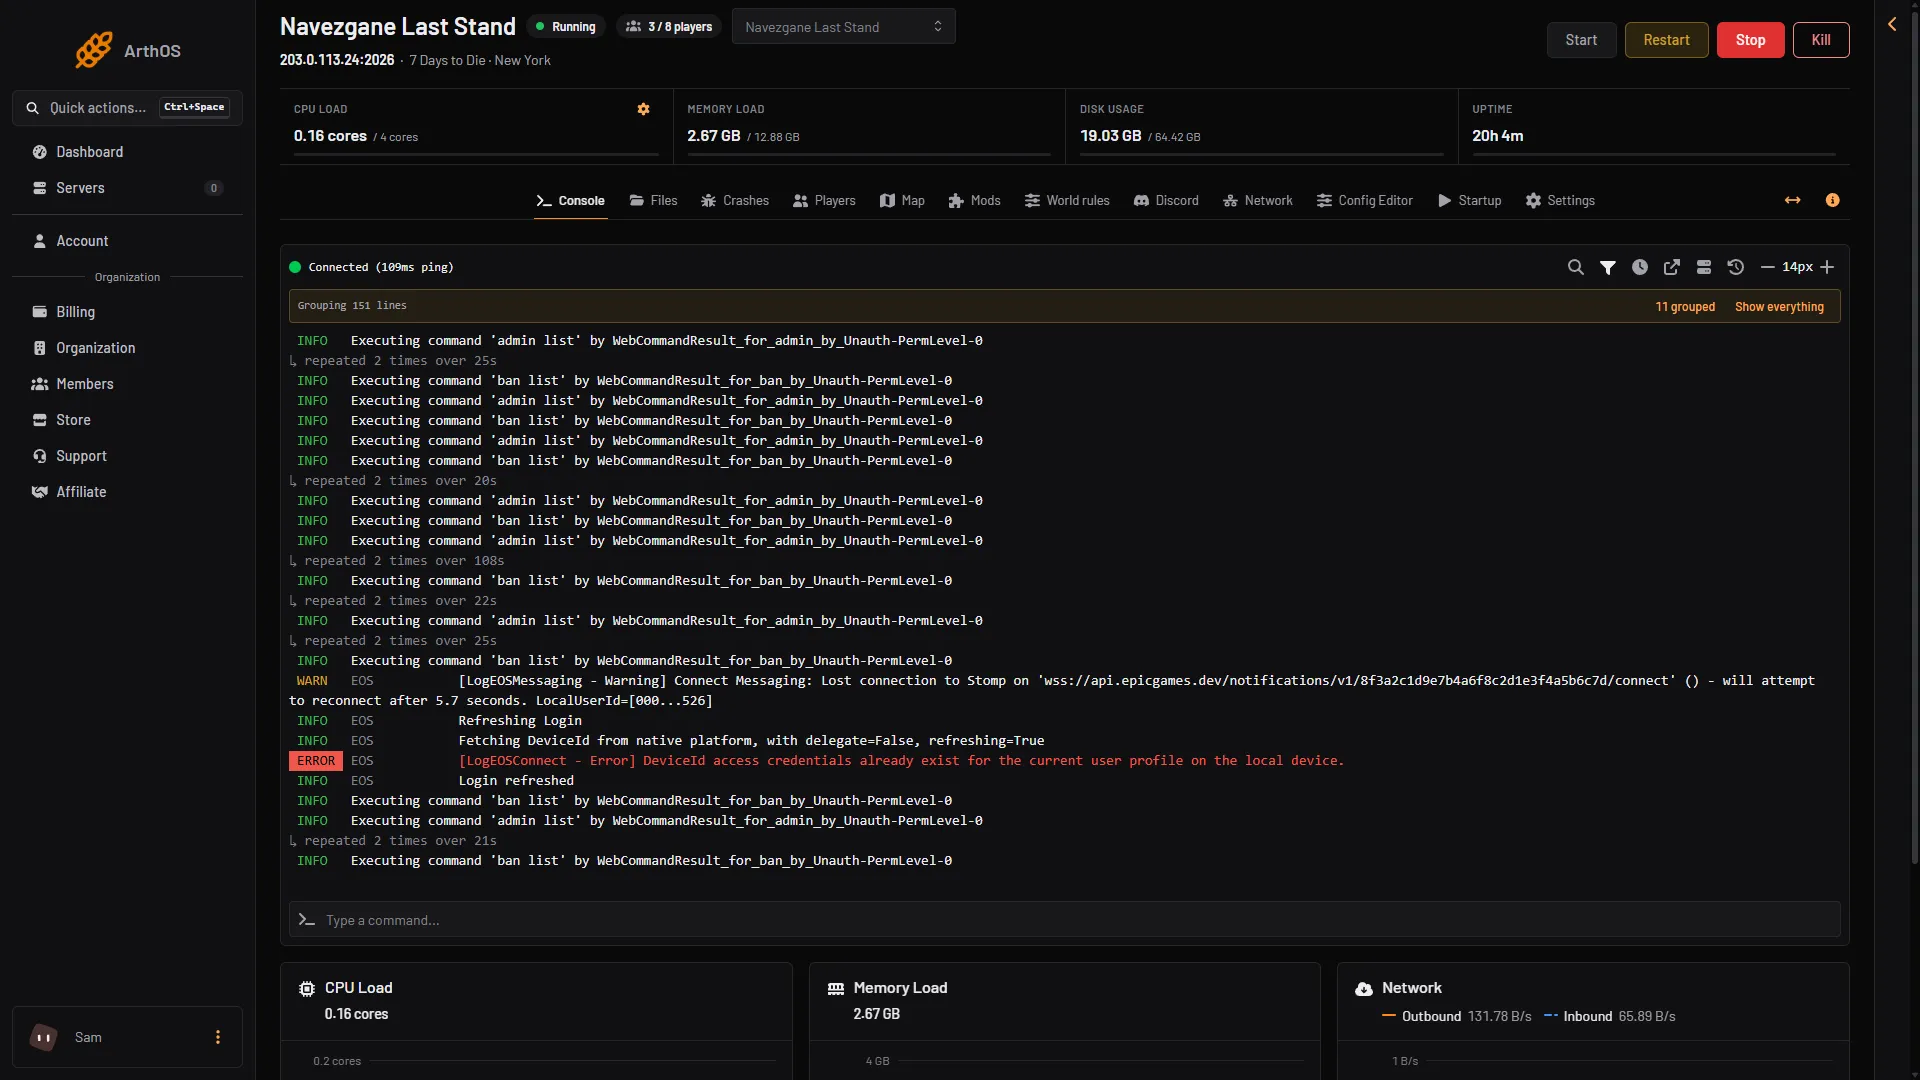
Task: Open Billing page
Action: 127,312
